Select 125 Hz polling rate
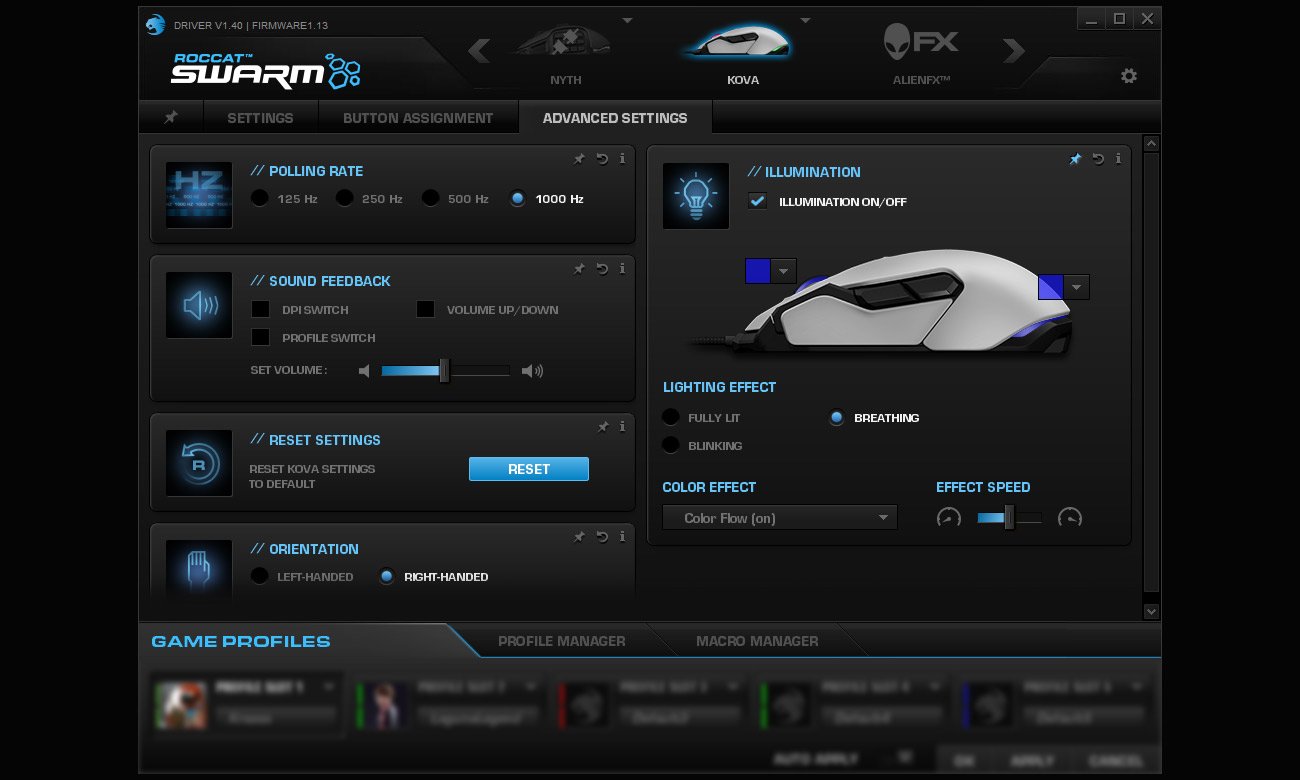 [260, 198]
